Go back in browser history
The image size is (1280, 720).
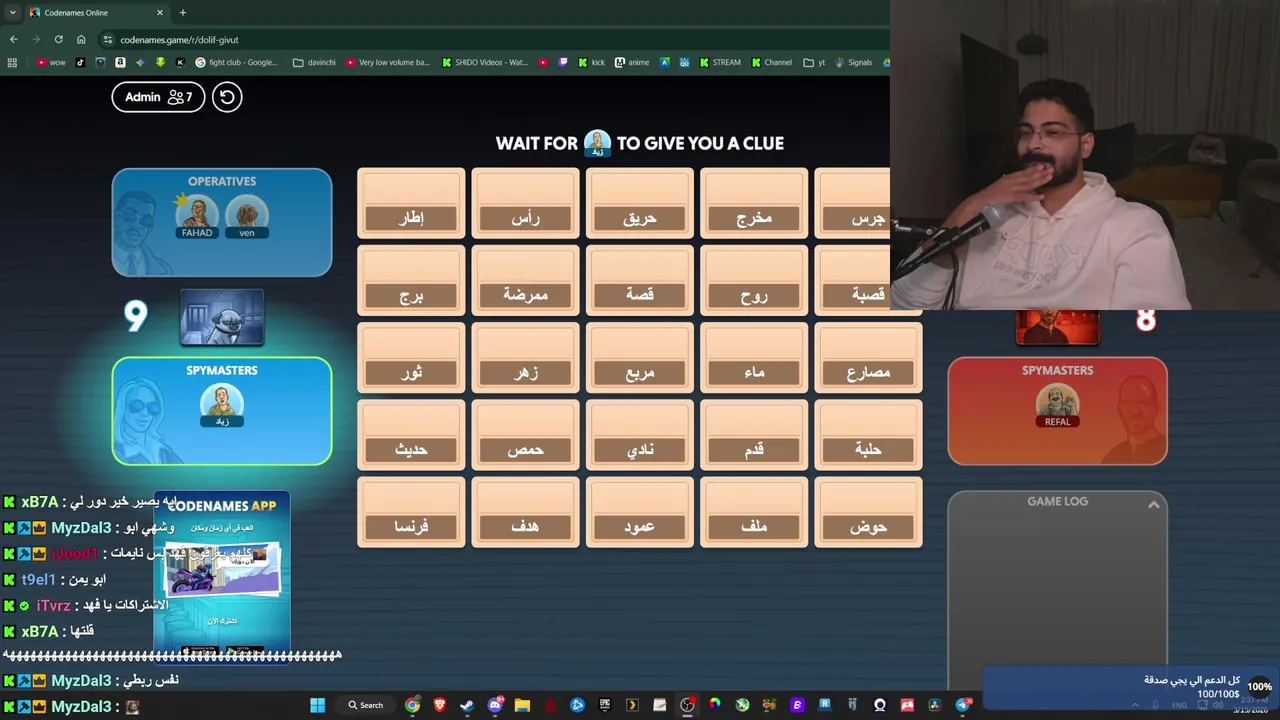pyautogui.click(x=13, y=40)
